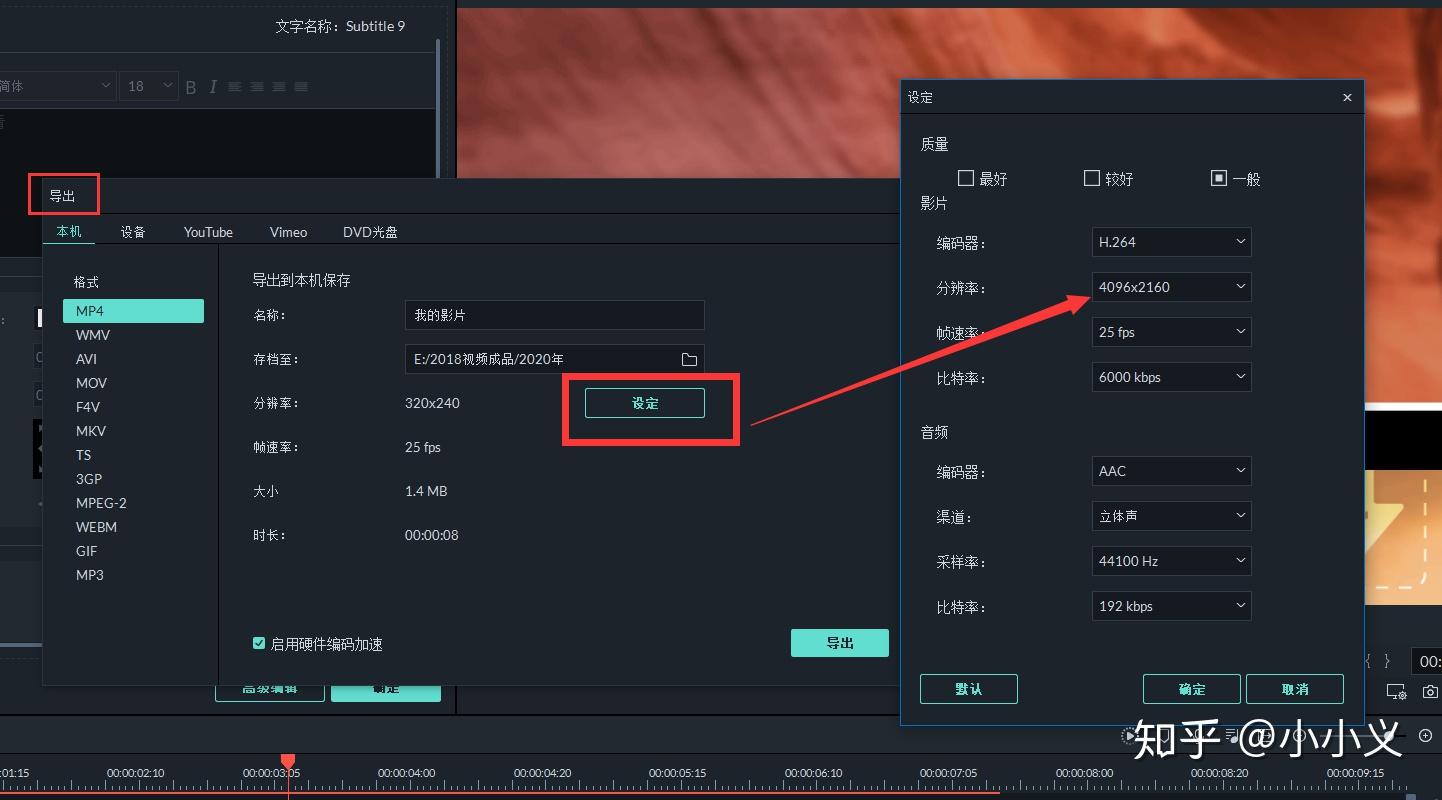
Task: Select the 较好 quality option
Action: pyautogui.click(x=1092, y=178)
